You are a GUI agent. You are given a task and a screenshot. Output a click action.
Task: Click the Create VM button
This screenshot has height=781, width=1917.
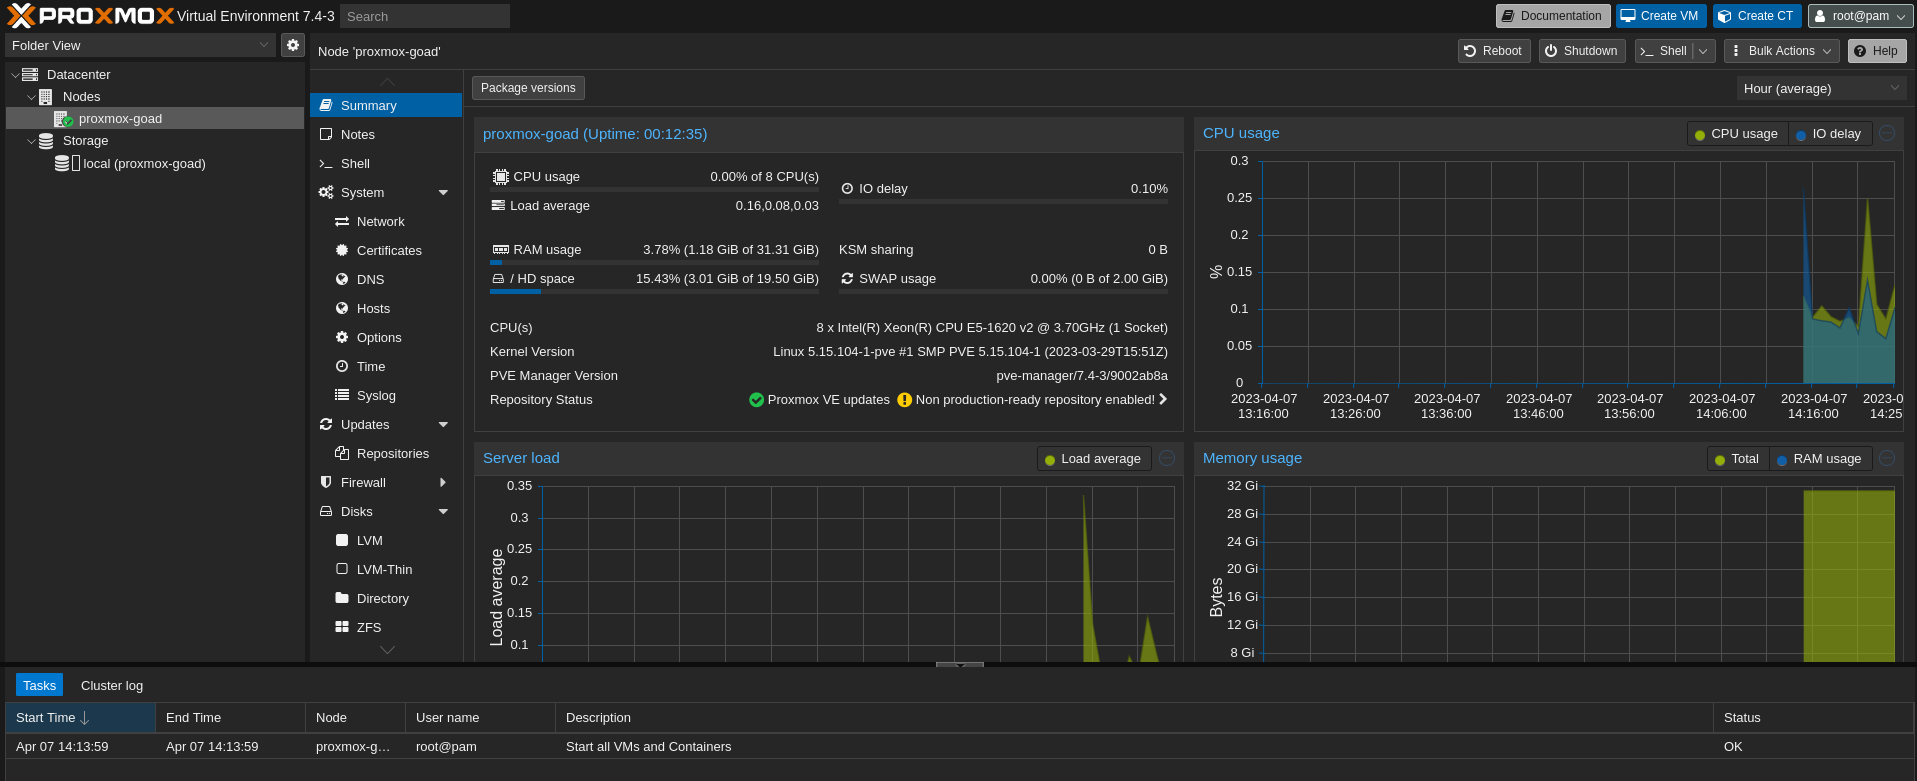tap(1660, 16)
